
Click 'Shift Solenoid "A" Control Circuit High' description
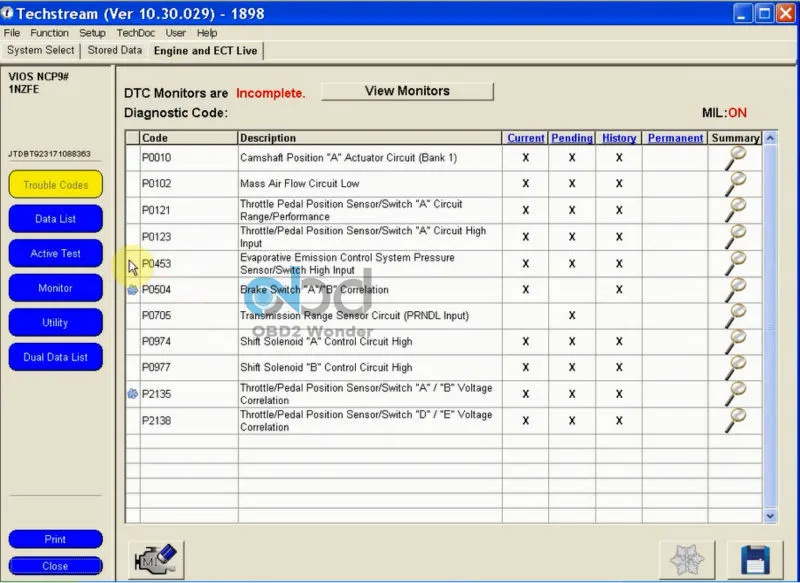(x=326, y=342)
